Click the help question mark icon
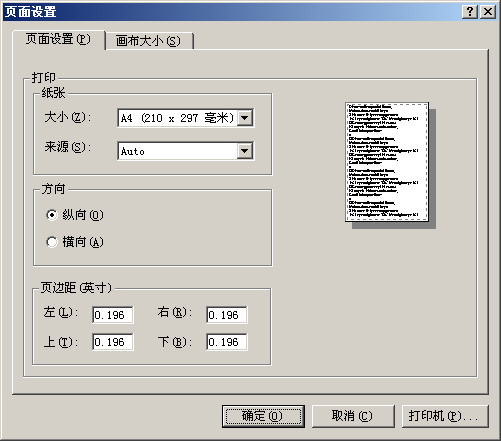 click(470, 12)
